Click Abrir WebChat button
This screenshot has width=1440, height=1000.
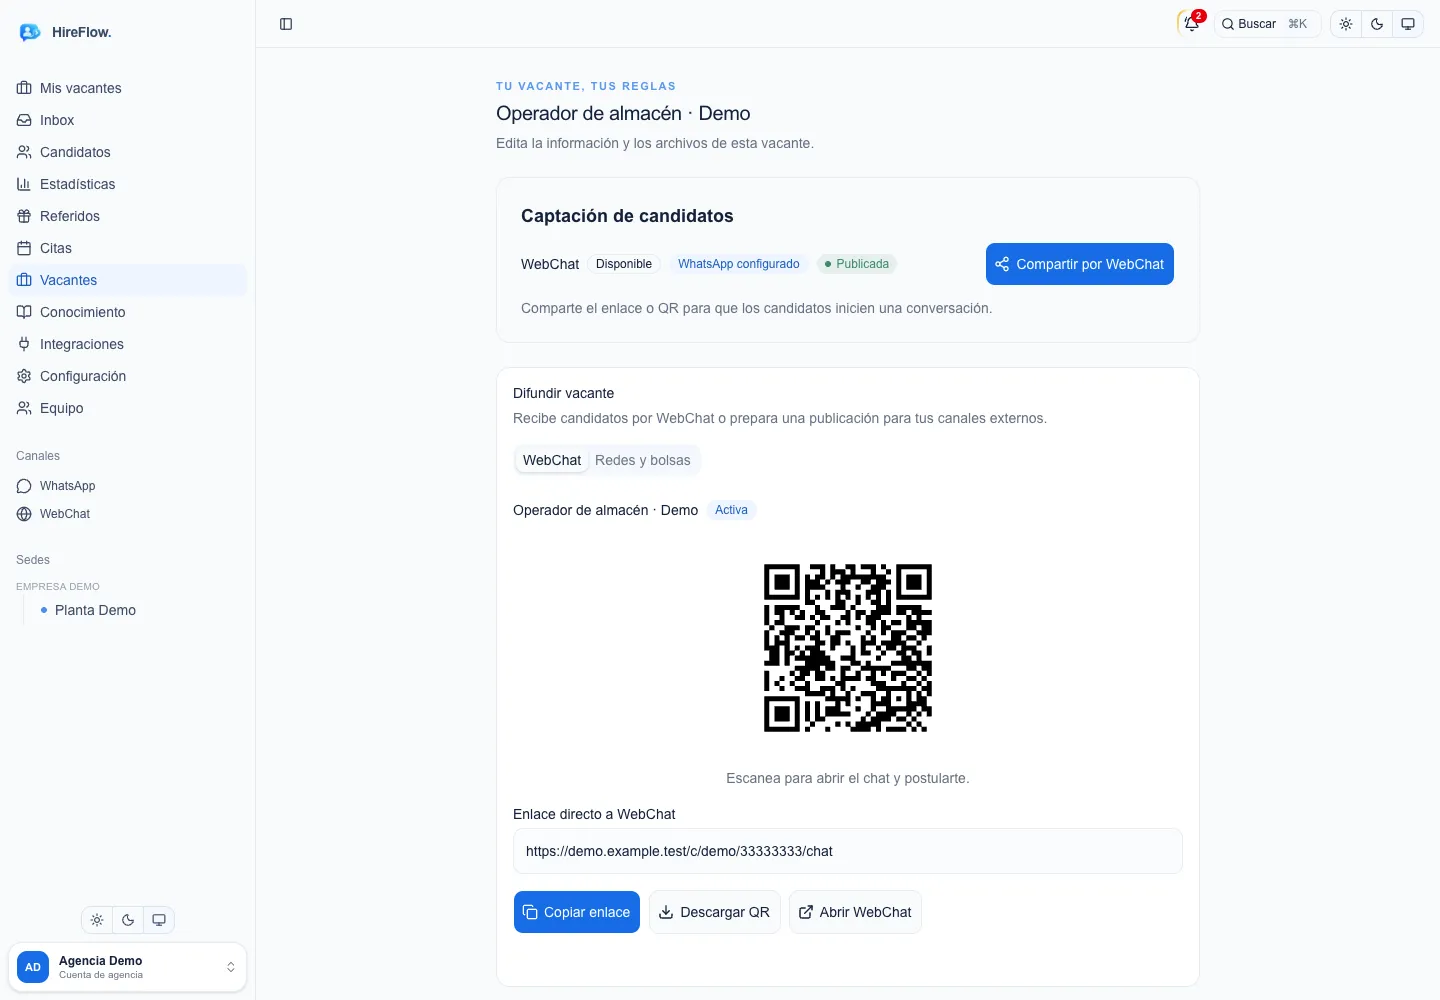[x=855, y=912]
